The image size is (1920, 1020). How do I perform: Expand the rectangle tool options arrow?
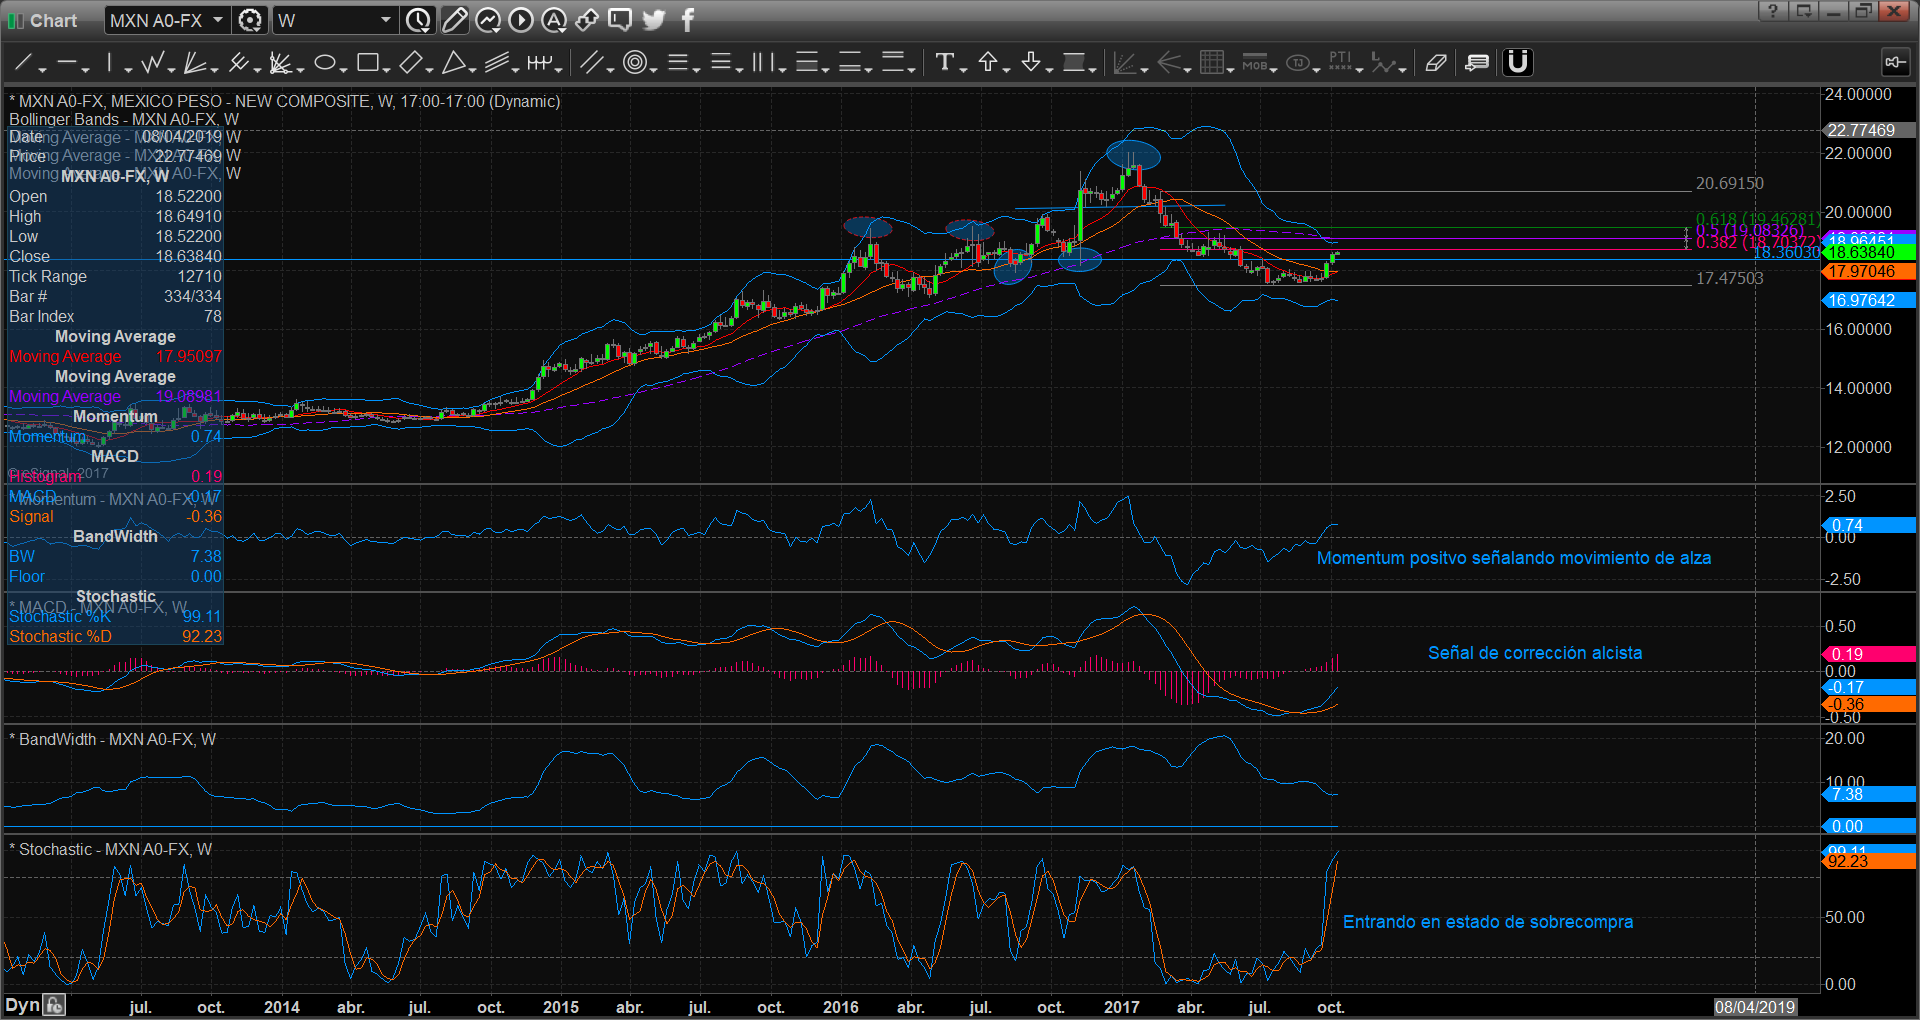click(x=386, y=69)
